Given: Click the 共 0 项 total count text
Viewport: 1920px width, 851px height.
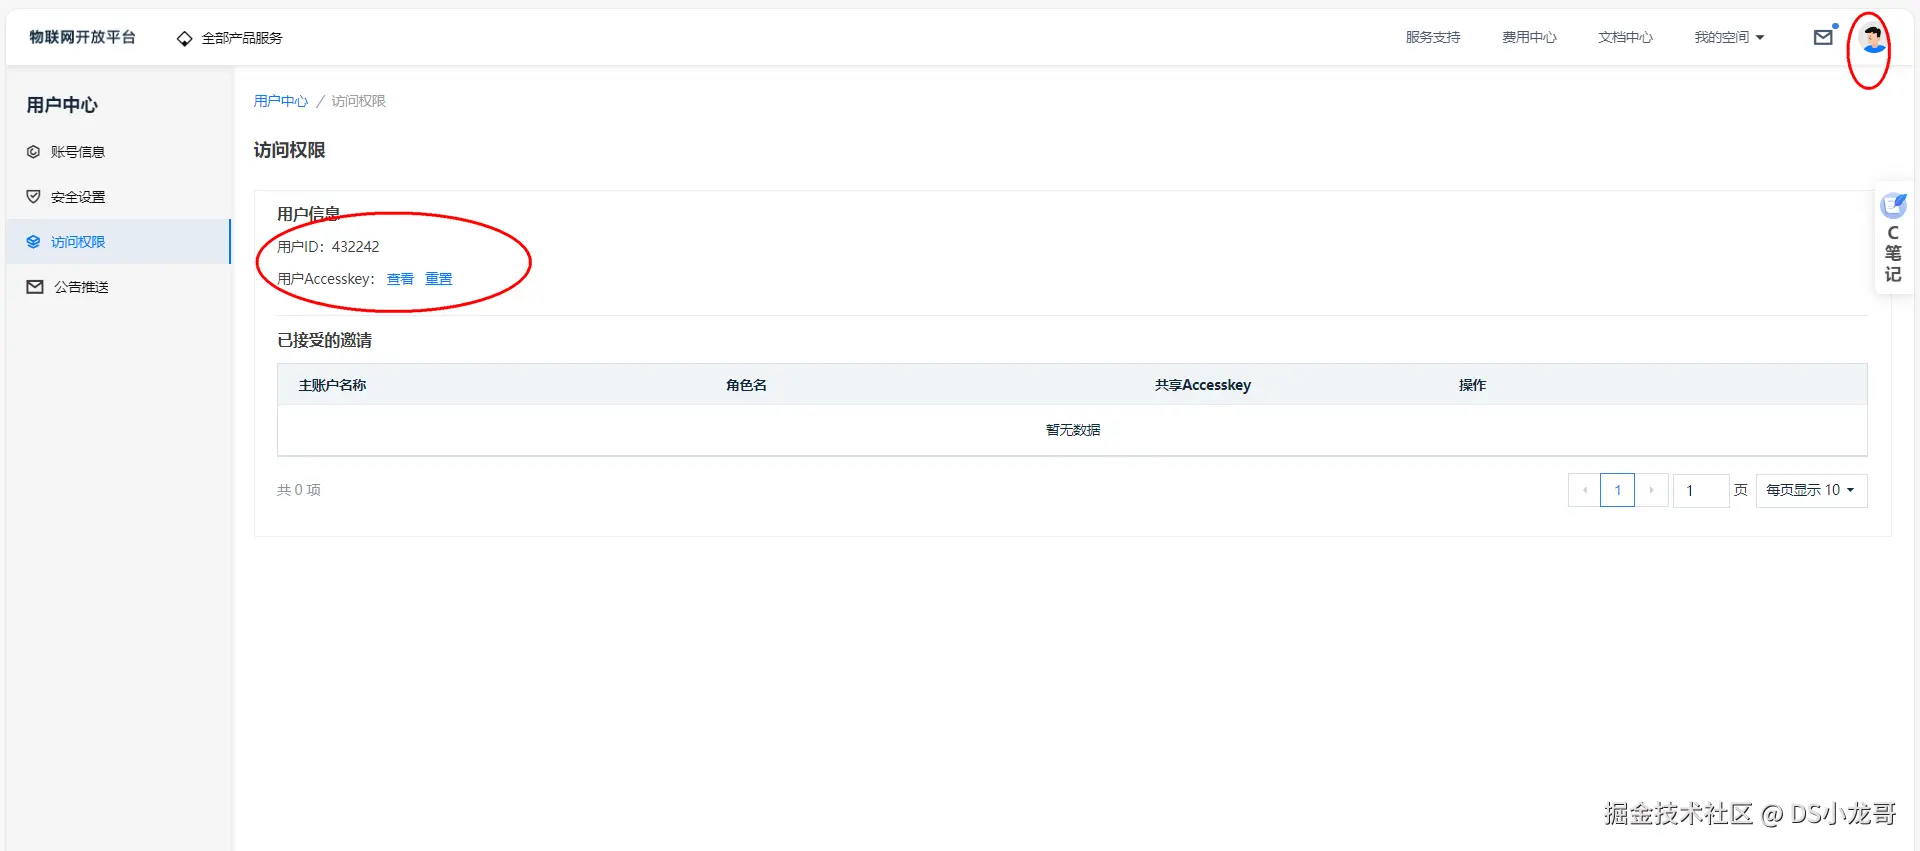Looking at the screenshot, I should click(x=298, y=490).
